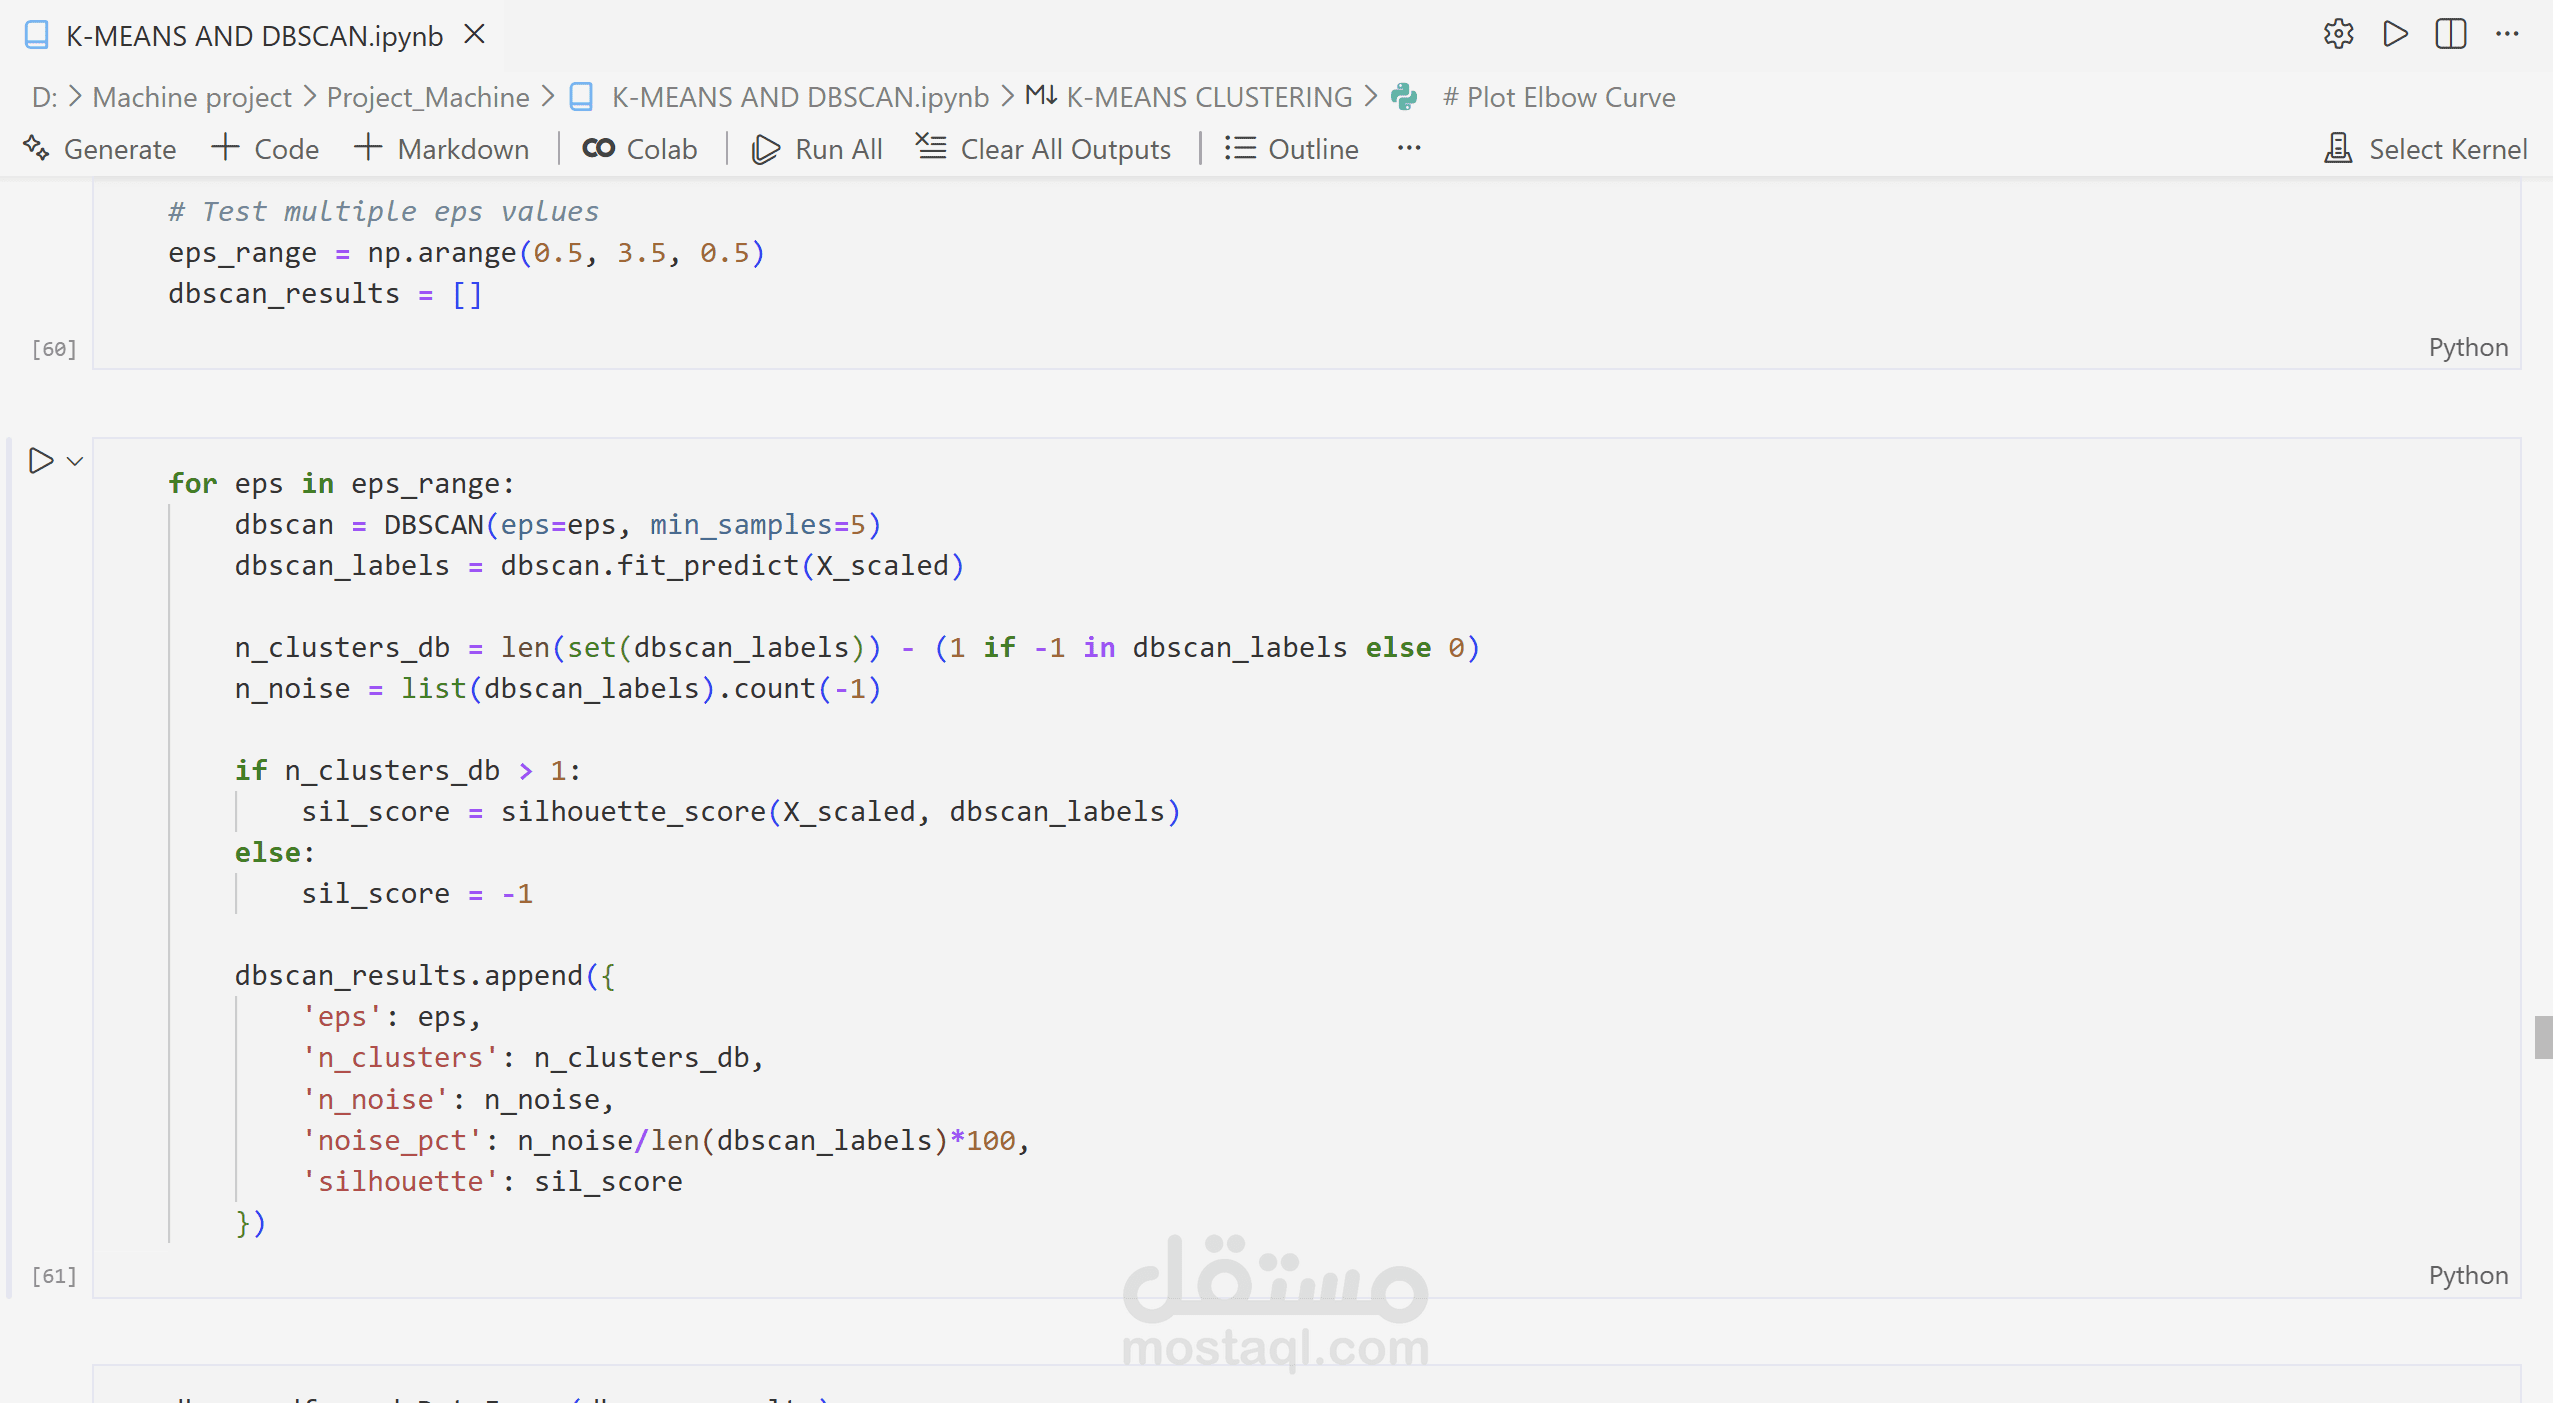The height and width of the screenshot is (1403, 2553).
Task: Click the split editor icon
Action: (2450, 34)
